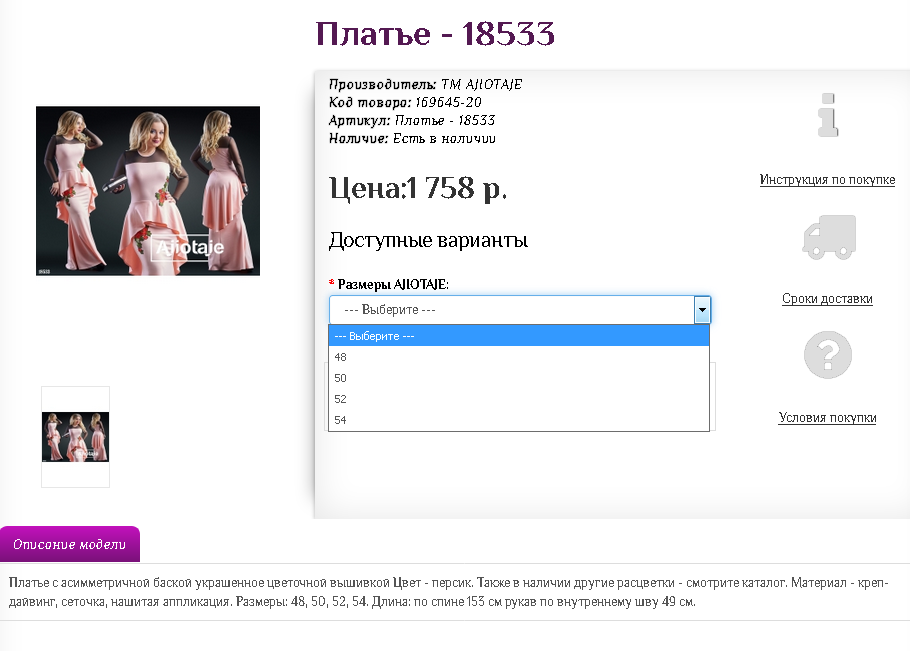Click the Производитель: TM AJIOTAJE line
Viewport: 910px width, 651px height.
pyautogui.click(x=425, y=85)
